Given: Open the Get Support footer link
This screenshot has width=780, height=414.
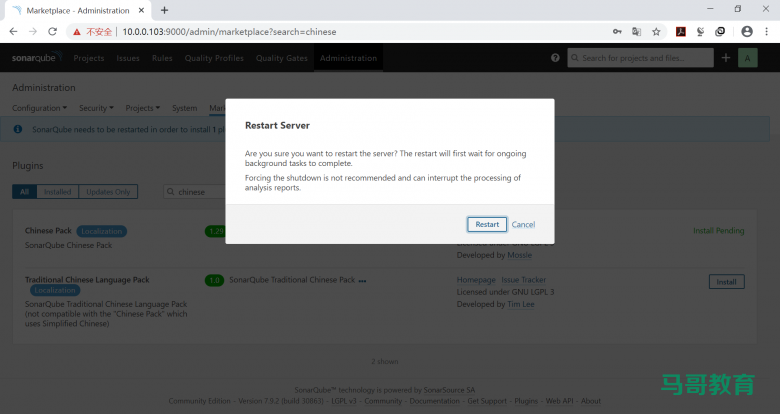Looking at the screenshot, I should click(487, 401).
